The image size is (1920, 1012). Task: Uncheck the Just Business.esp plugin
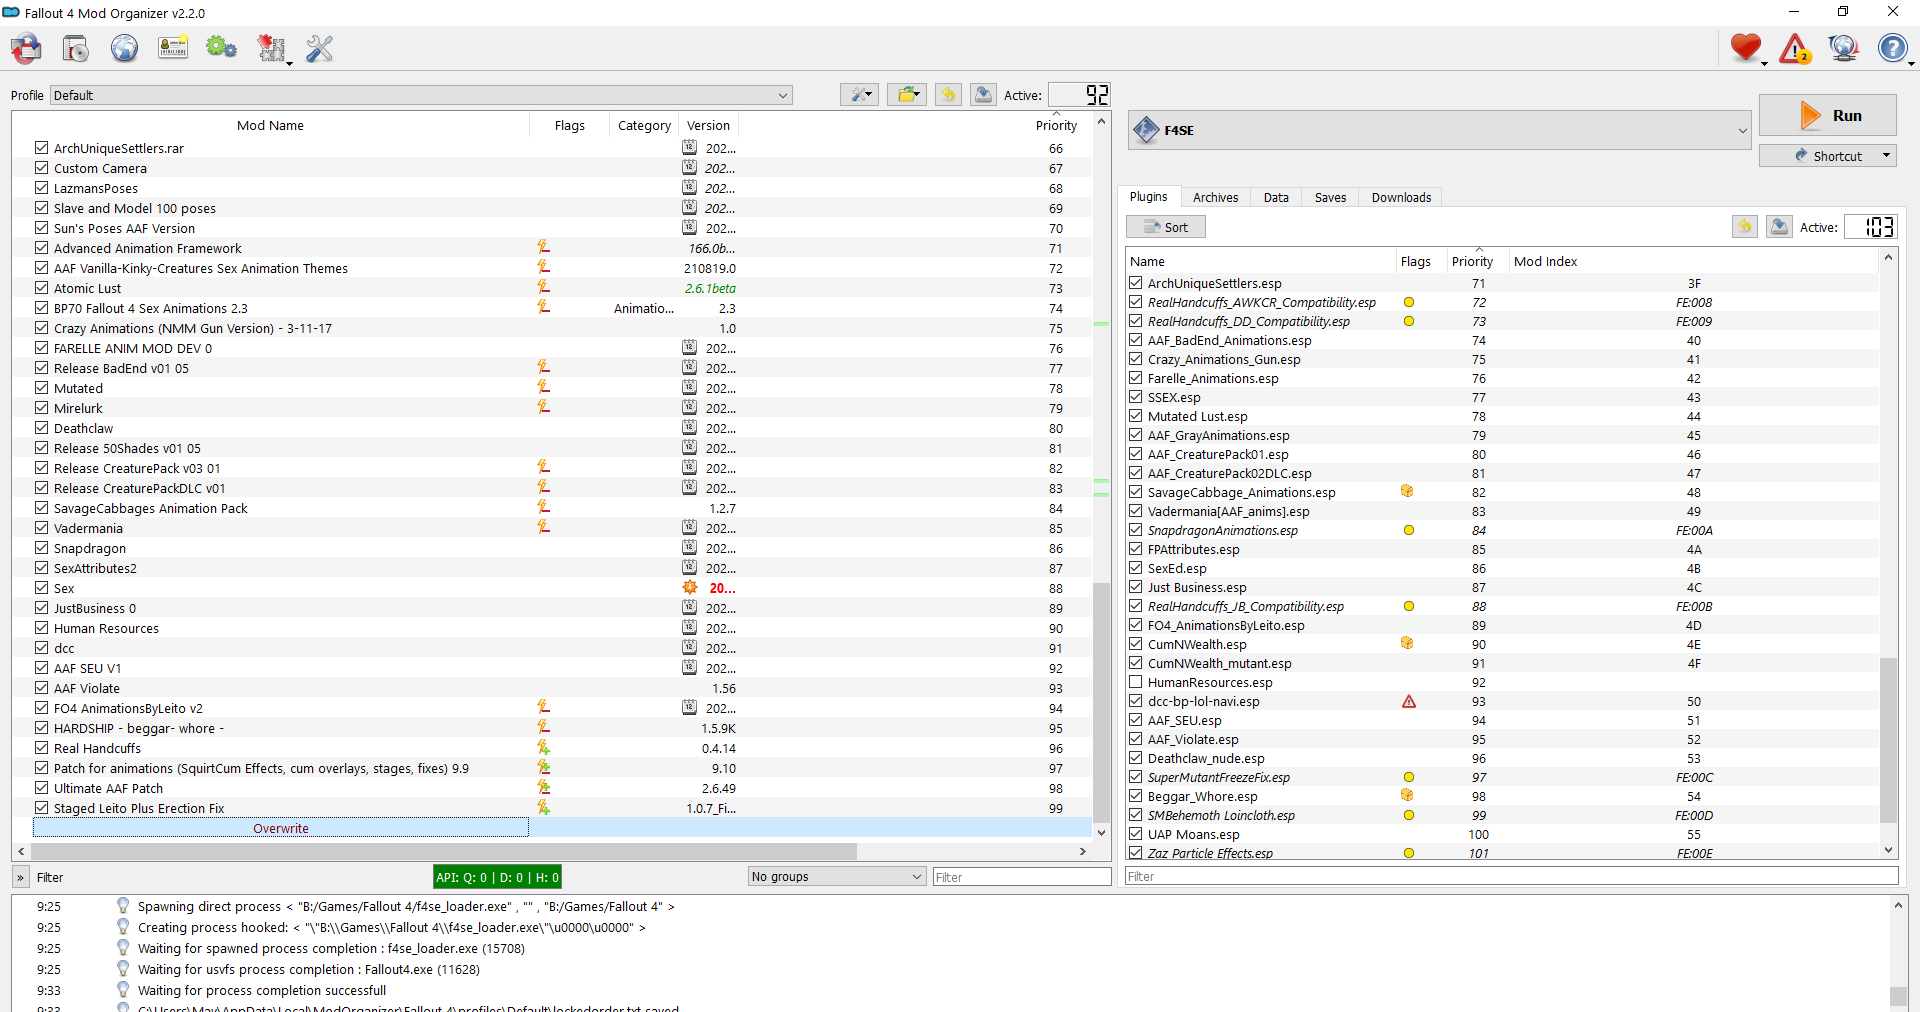pos(1136,587)
